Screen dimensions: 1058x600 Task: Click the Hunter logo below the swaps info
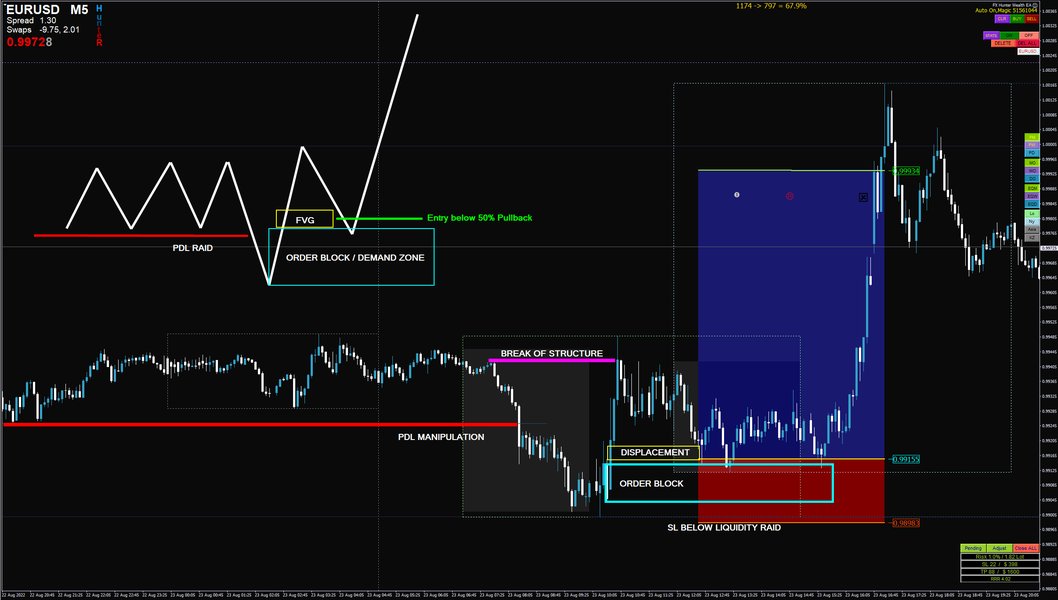coord(98,26)
